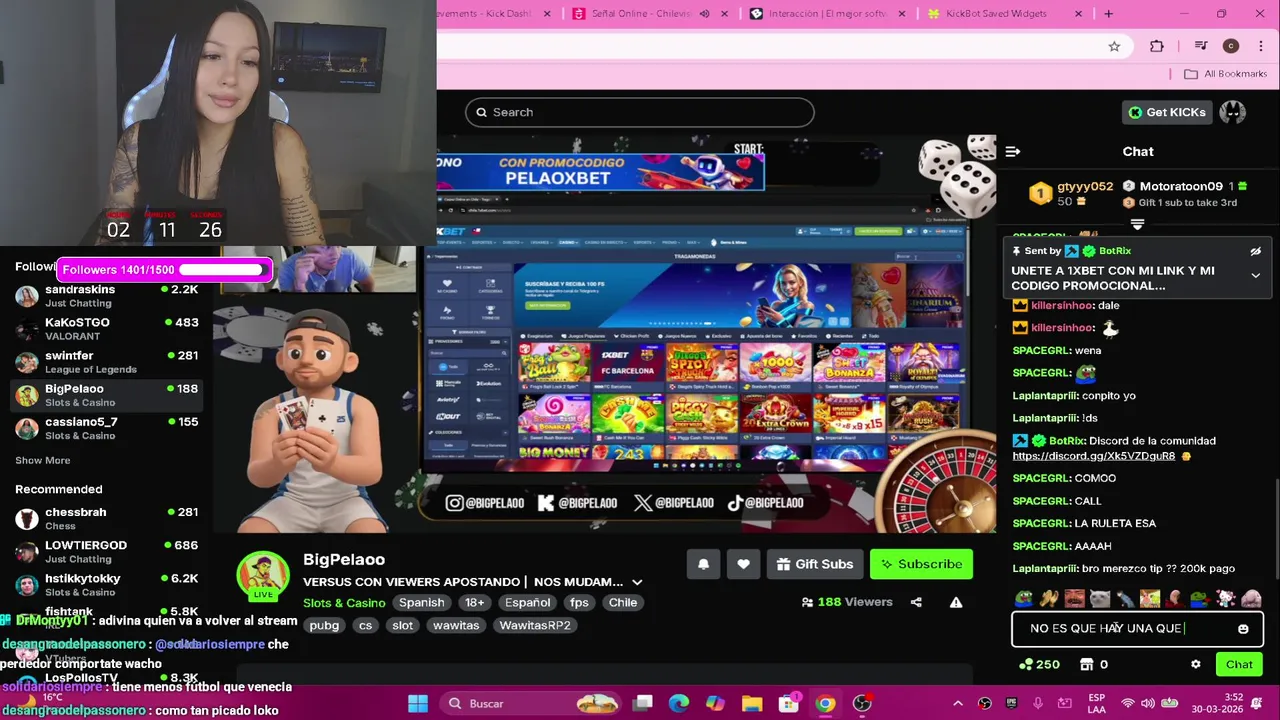Send message with the green Chat button
This screenshot has width=1280, height=720.
(1239, 664)
